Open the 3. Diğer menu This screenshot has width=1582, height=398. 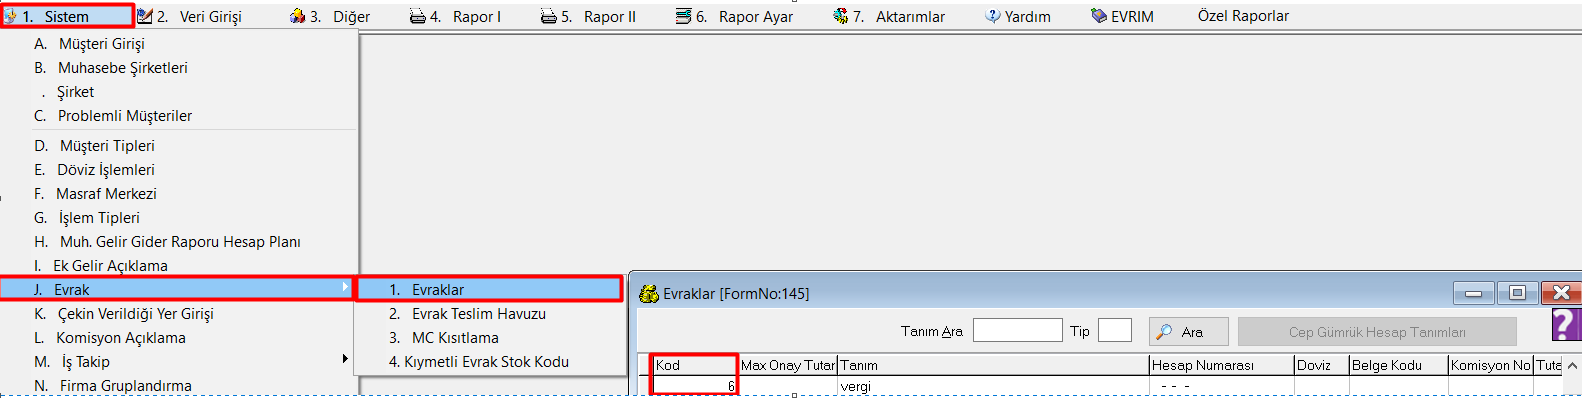click(x=330, y=16)
